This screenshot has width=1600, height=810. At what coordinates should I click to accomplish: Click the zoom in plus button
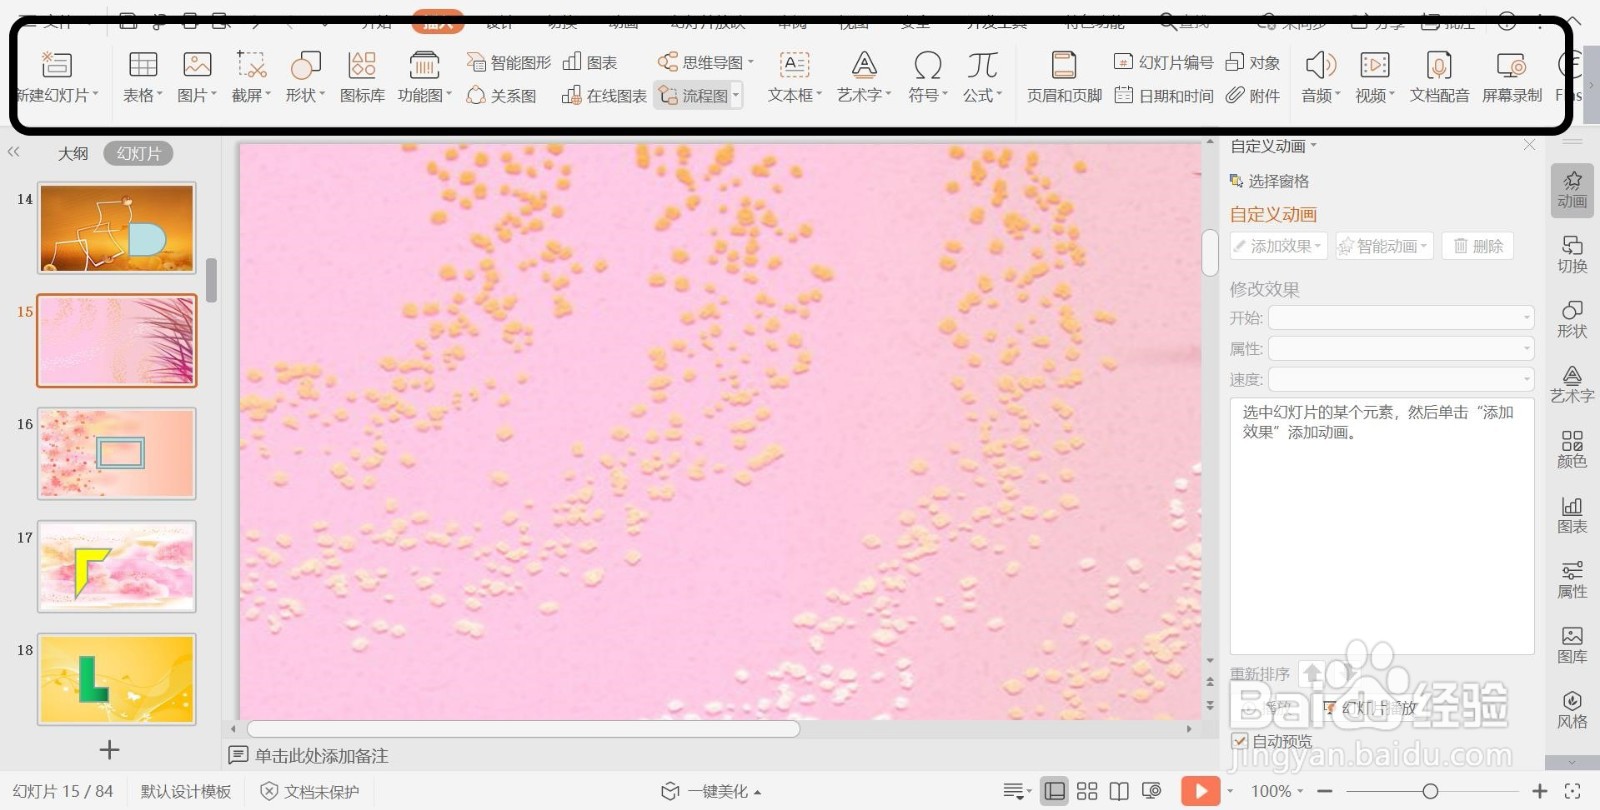coord(1540,791)
